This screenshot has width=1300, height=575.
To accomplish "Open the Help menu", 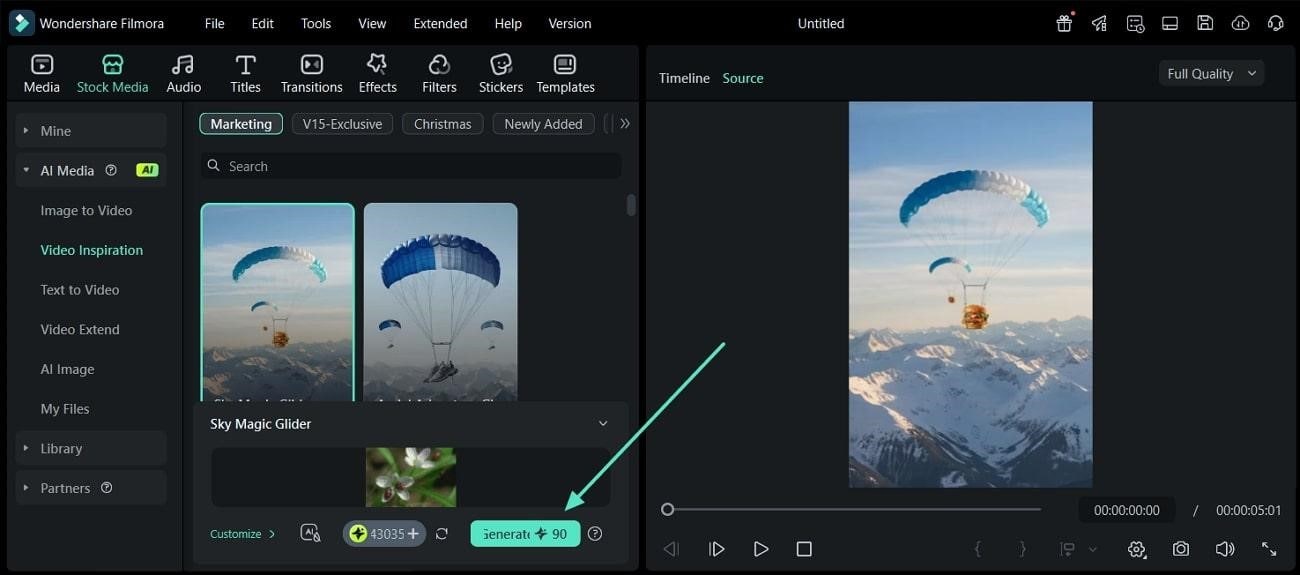I will coord(508,23).
